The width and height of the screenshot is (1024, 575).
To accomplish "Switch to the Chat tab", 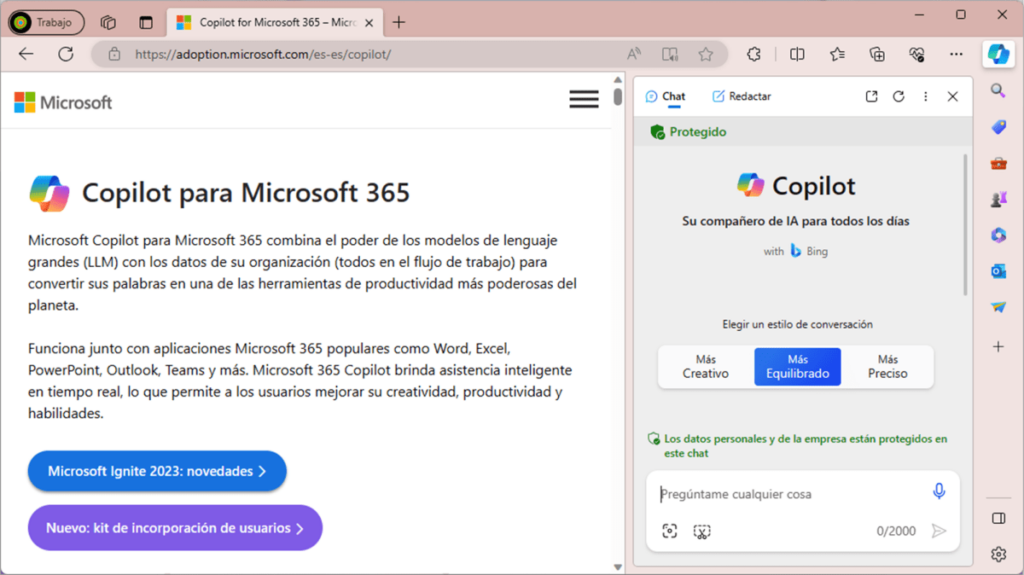I will point(666,97).
